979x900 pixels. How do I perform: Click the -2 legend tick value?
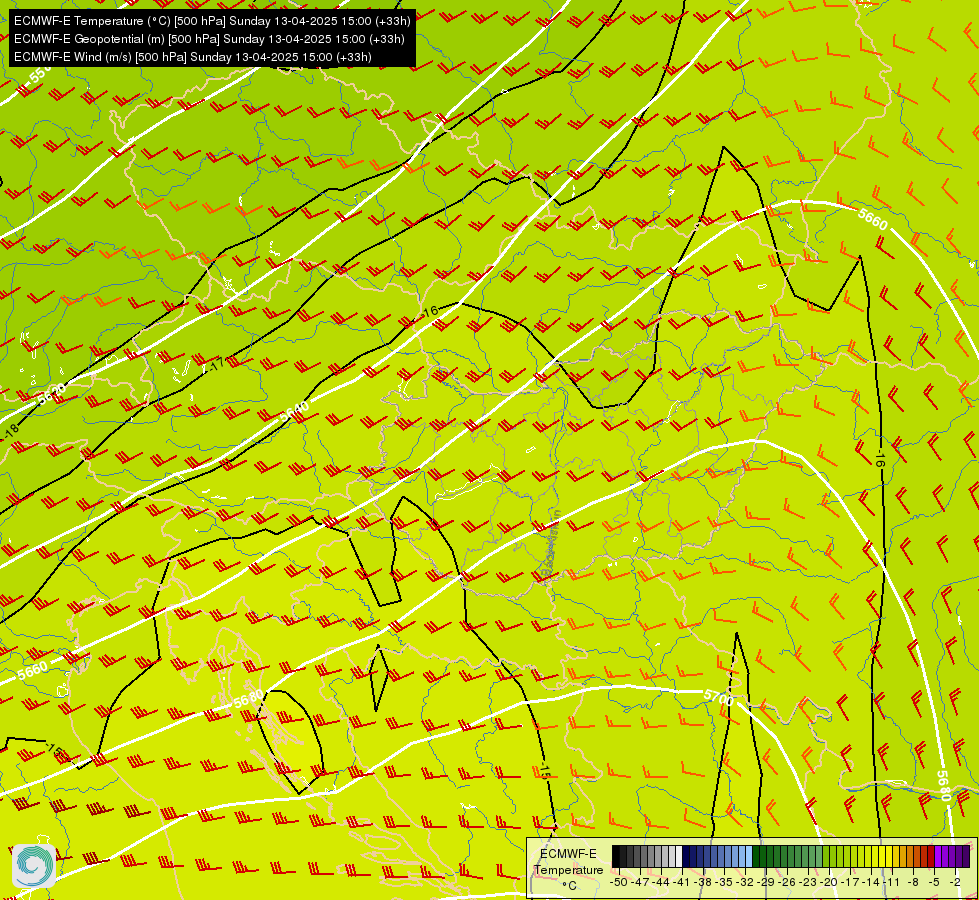(x=956, y=882)
